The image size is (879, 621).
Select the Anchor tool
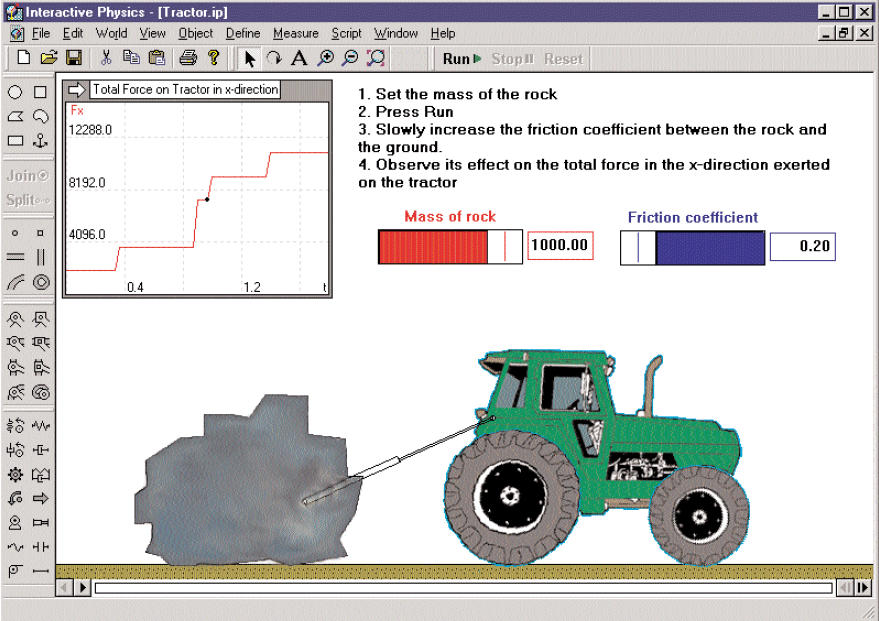click(41, 141)
